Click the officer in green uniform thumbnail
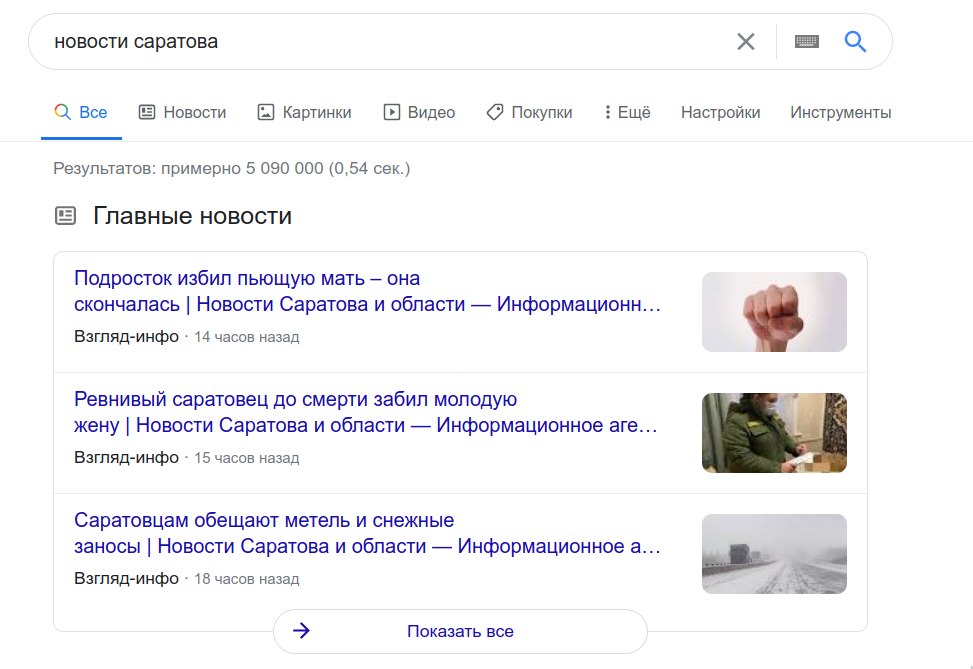973x669 pixels. (x=774, y=433)
